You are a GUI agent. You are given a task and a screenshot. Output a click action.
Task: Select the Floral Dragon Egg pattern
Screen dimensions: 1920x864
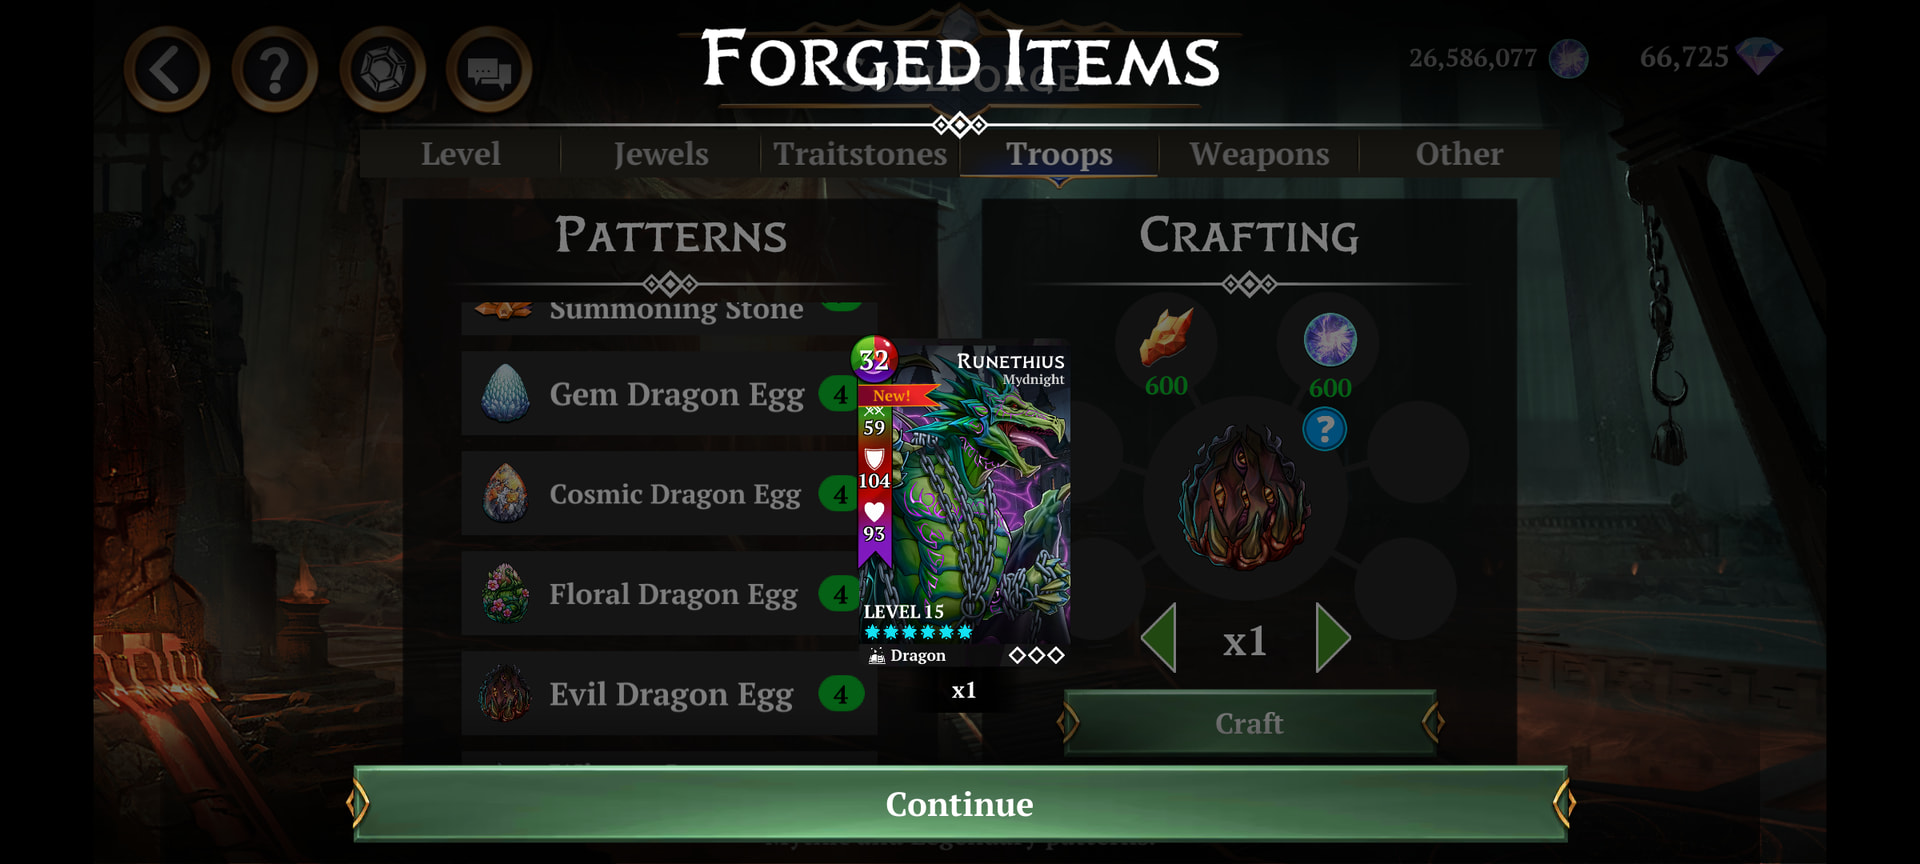(x=669, y=594)
